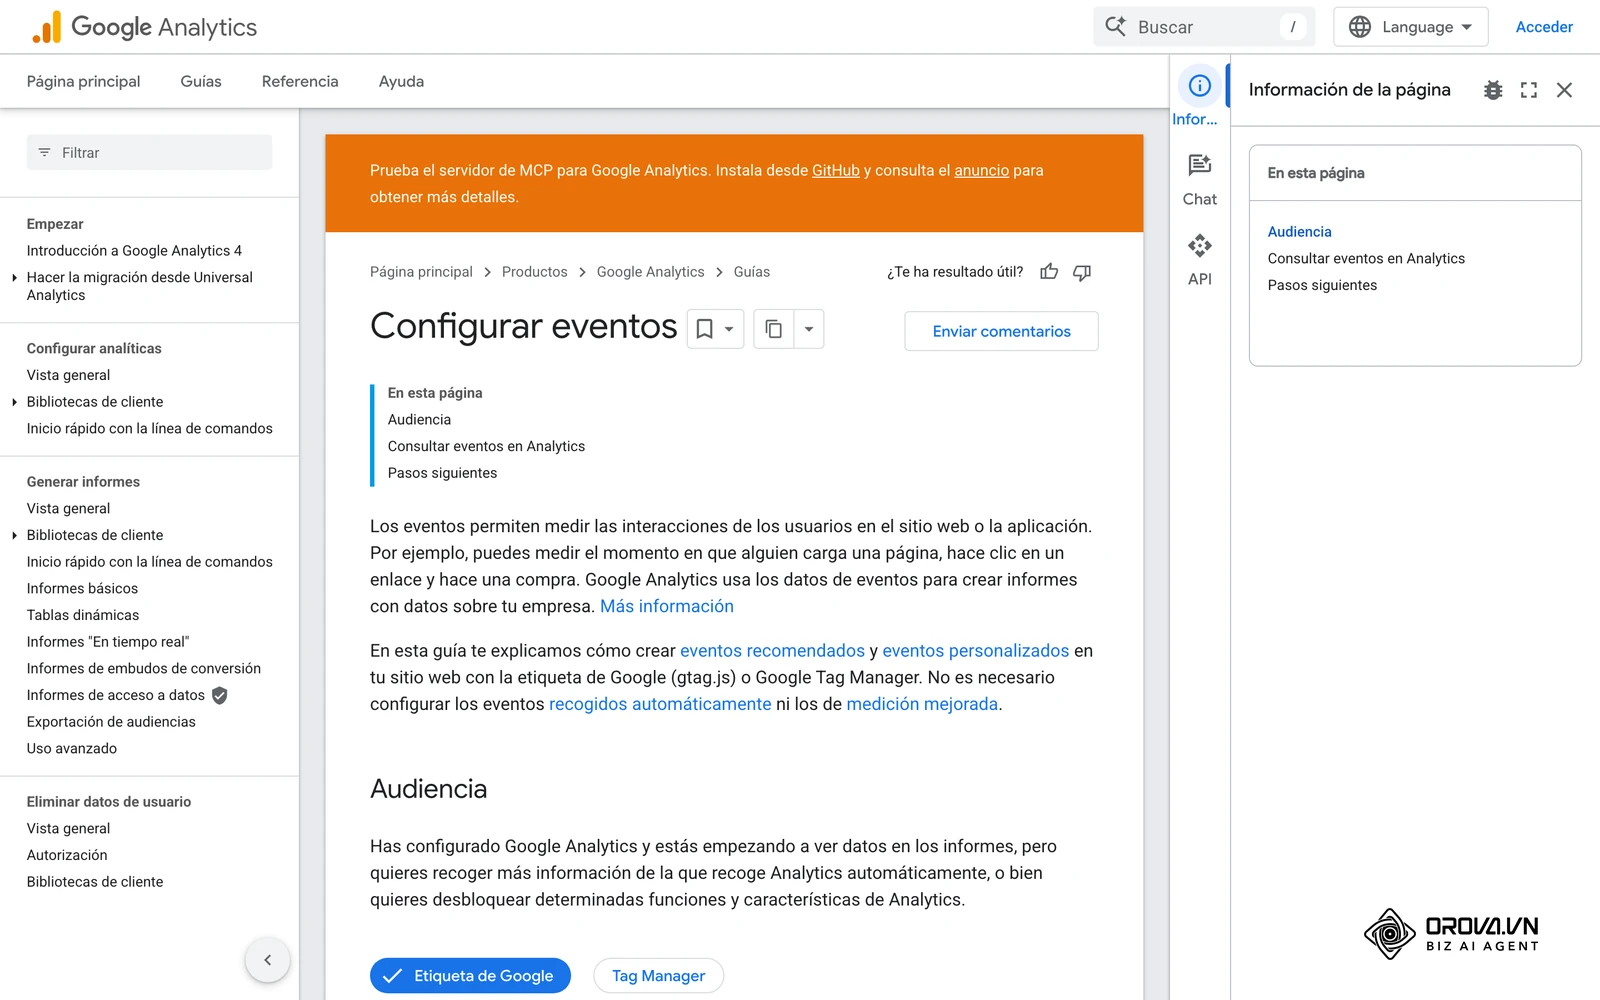
Task: Click the thumbs down not helpful icon
Action: point(1082,272)
